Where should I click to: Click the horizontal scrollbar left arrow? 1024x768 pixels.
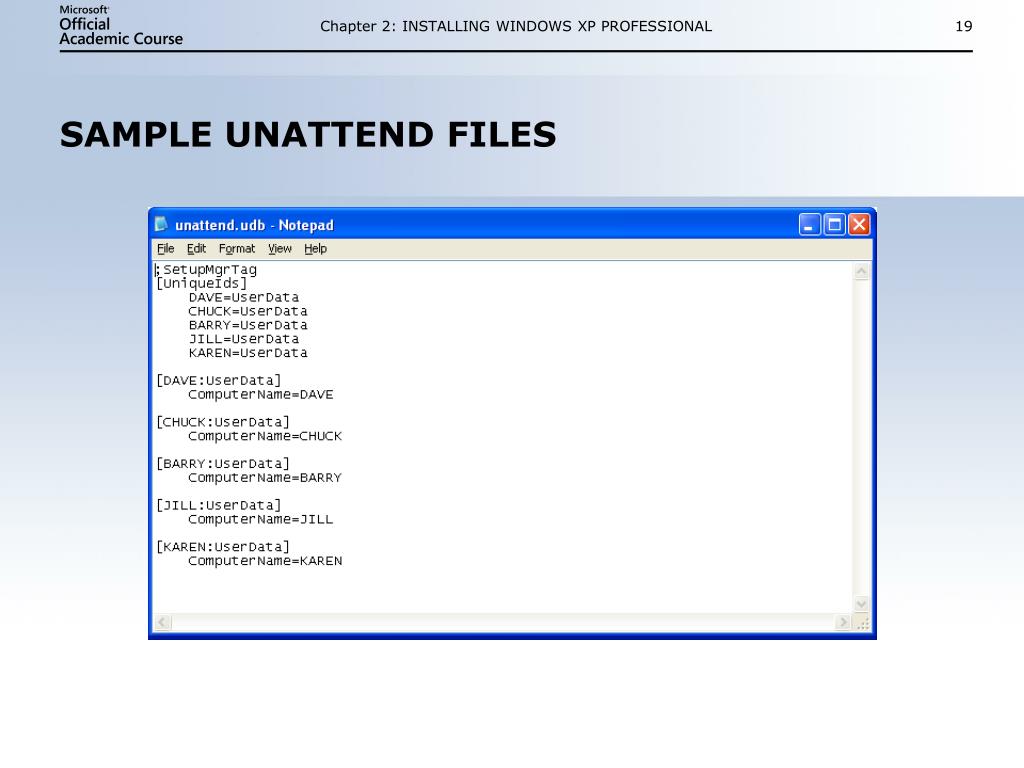click(163, 622)
